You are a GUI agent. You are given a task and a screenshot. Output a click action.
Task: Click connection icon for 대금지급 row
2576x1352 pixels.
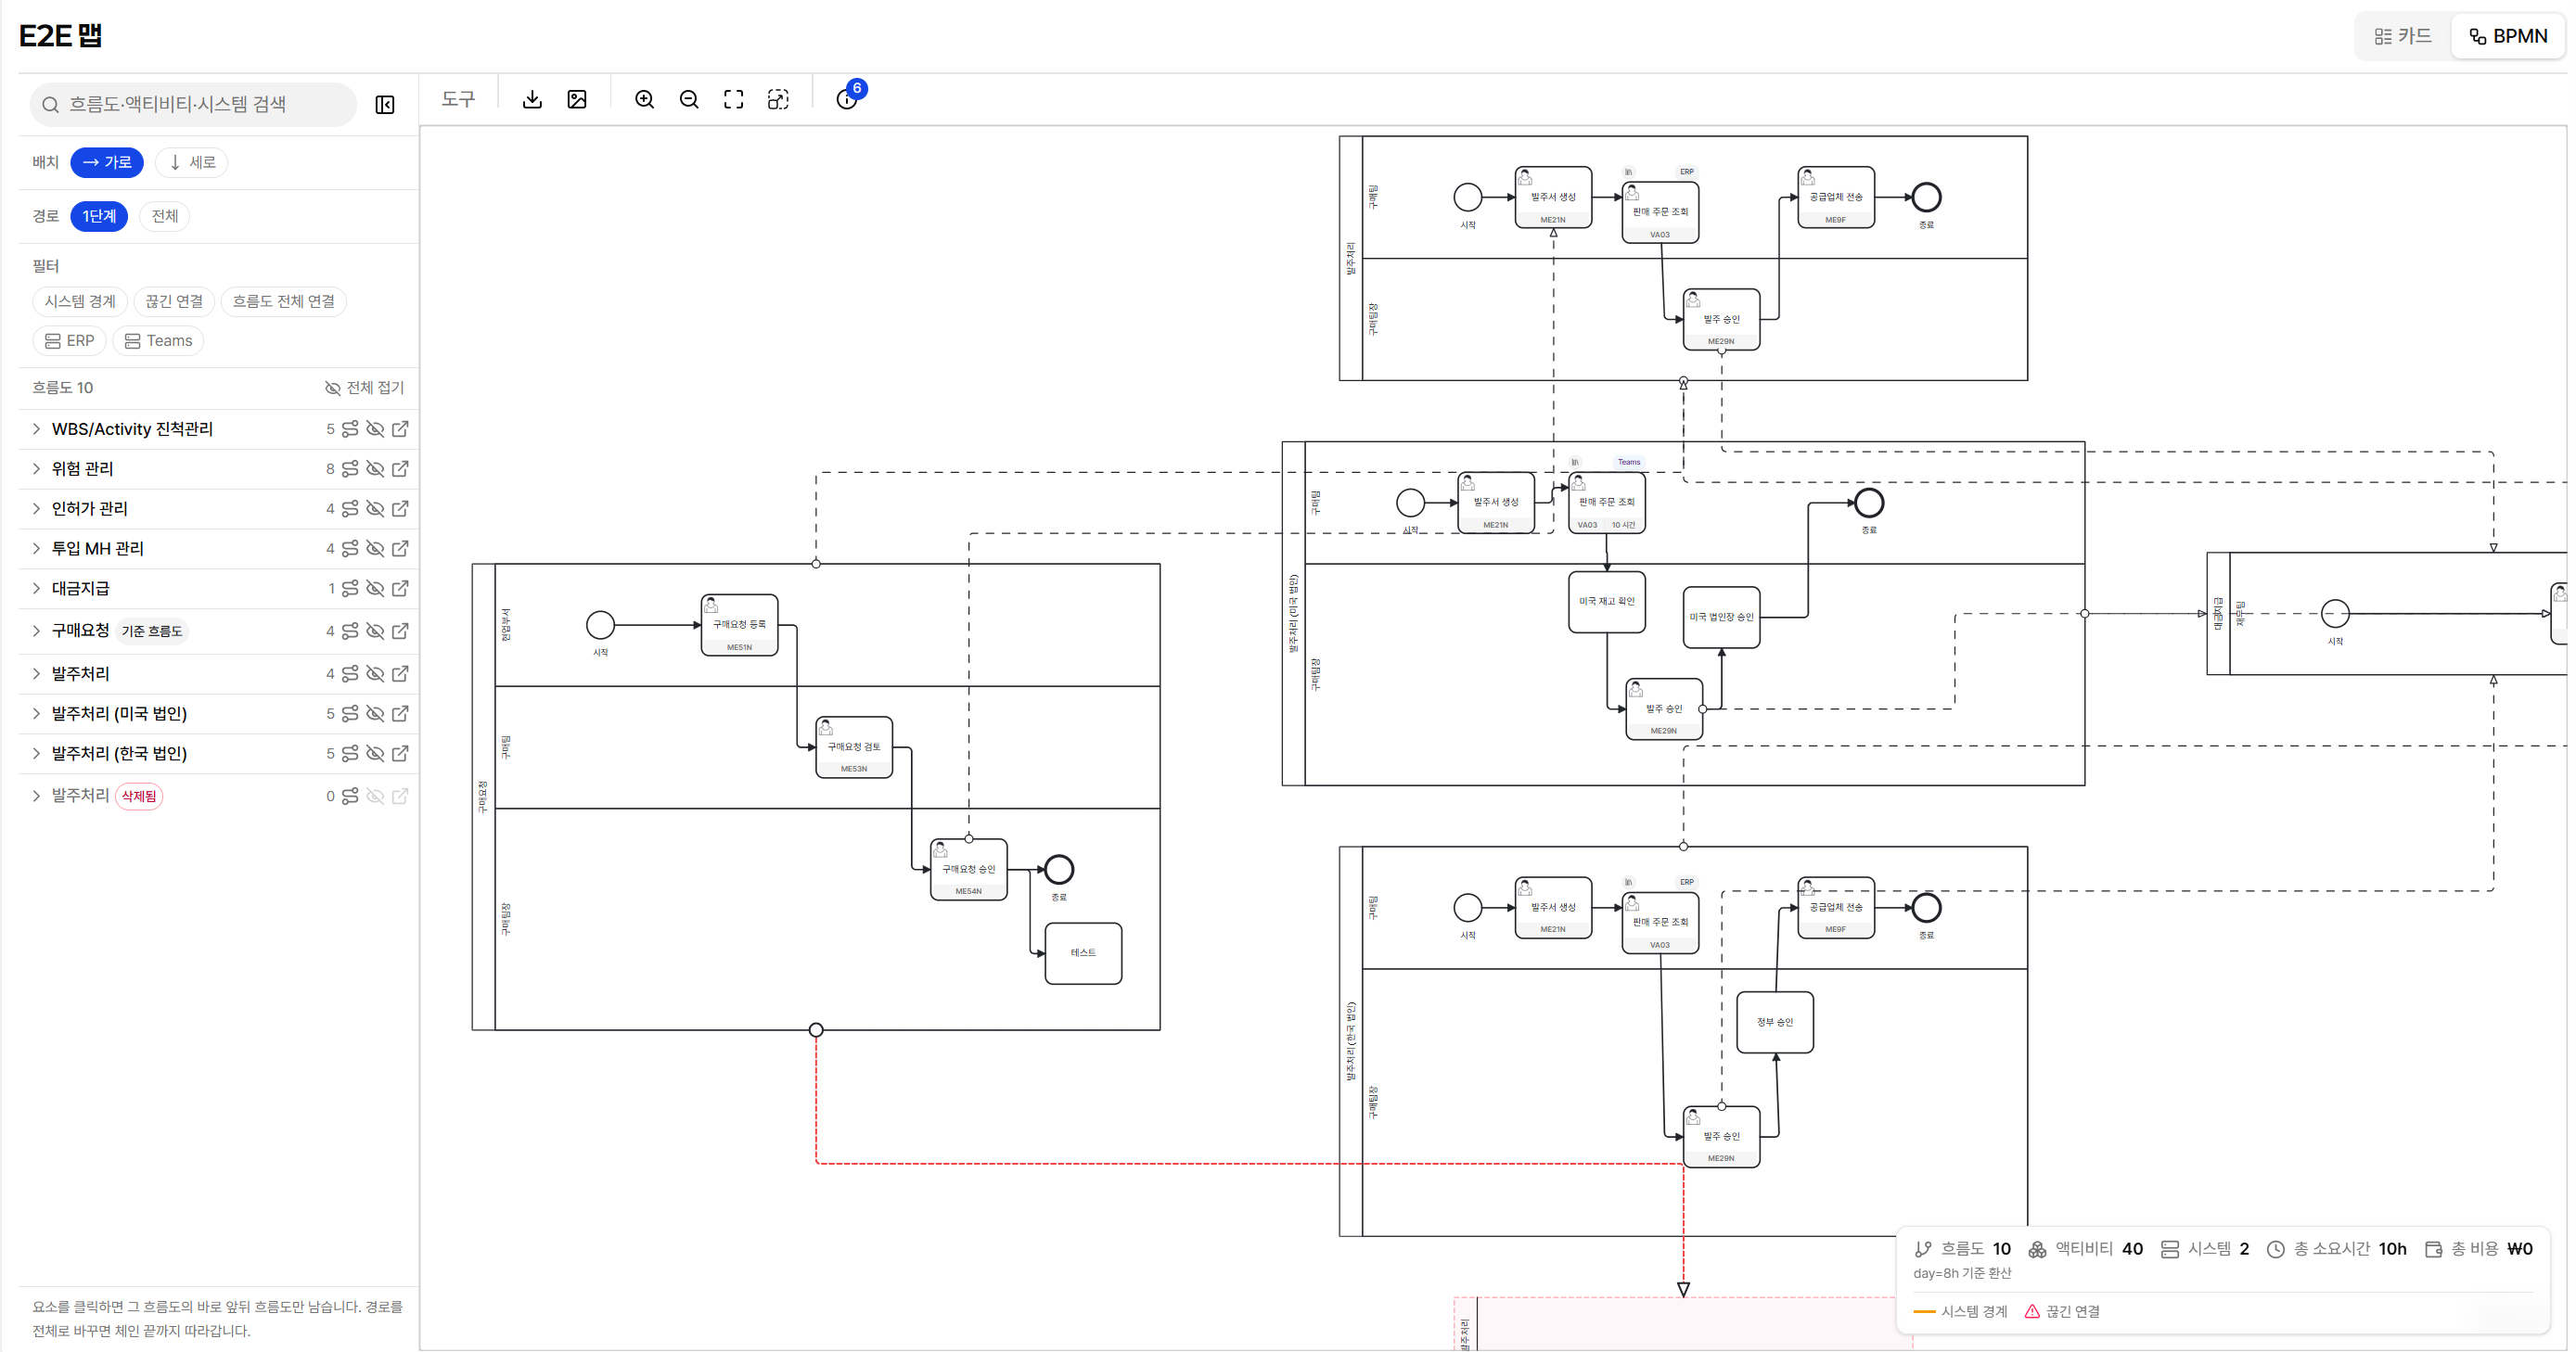pos(350,589)
